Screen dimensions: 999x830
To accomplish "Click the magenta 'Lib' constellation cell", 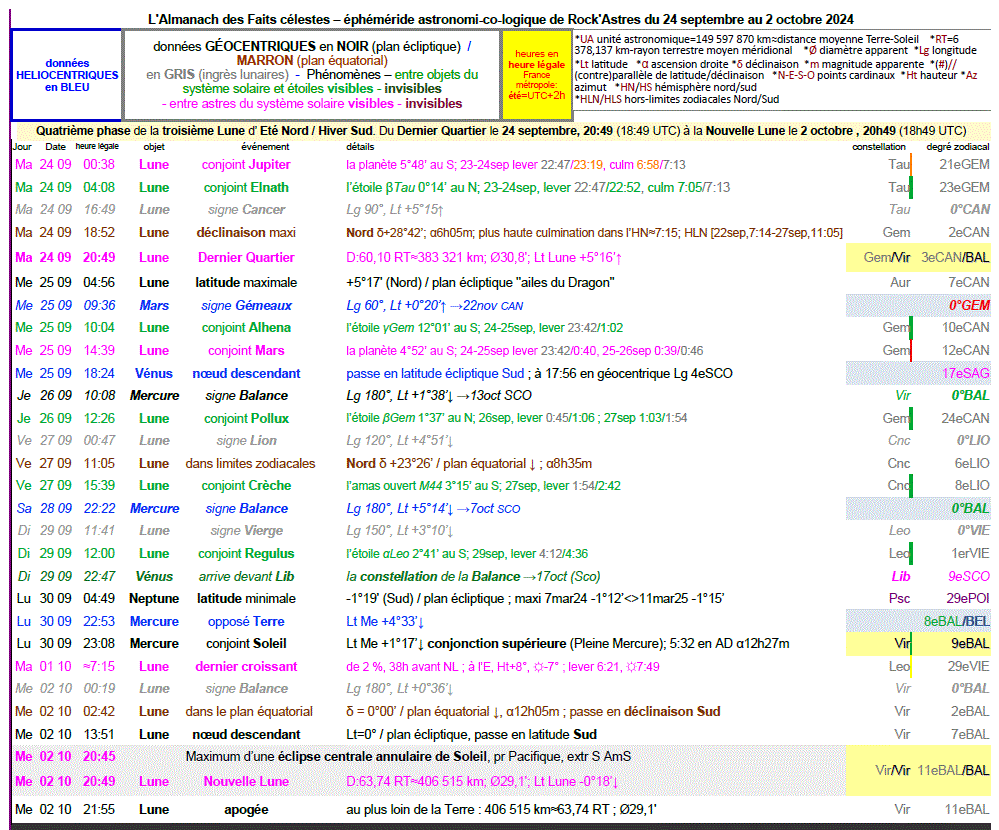I will point(901,576).
